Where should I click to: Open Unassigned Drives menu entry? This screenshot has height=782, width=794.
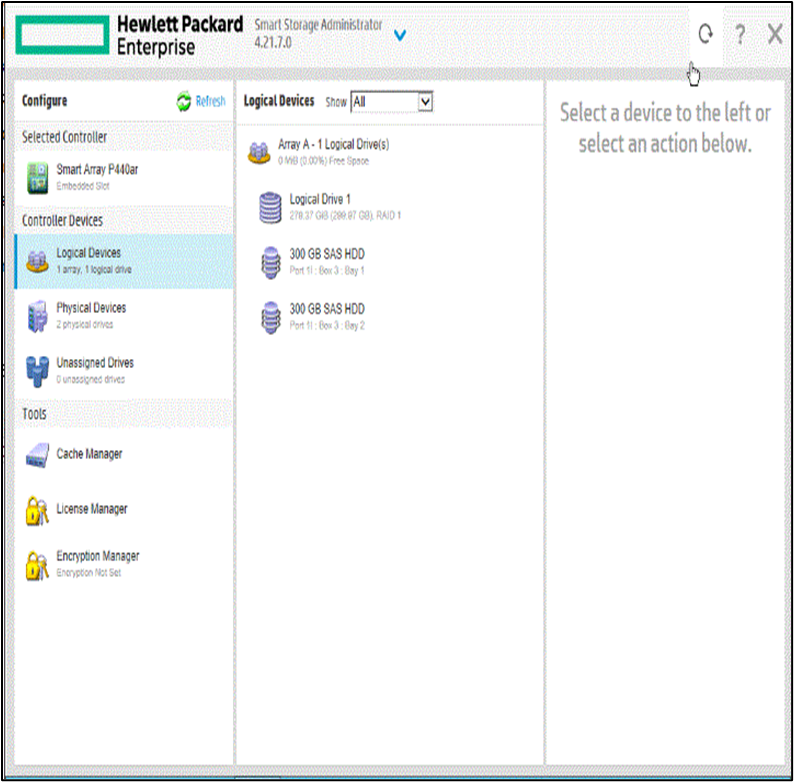[125, 371]
